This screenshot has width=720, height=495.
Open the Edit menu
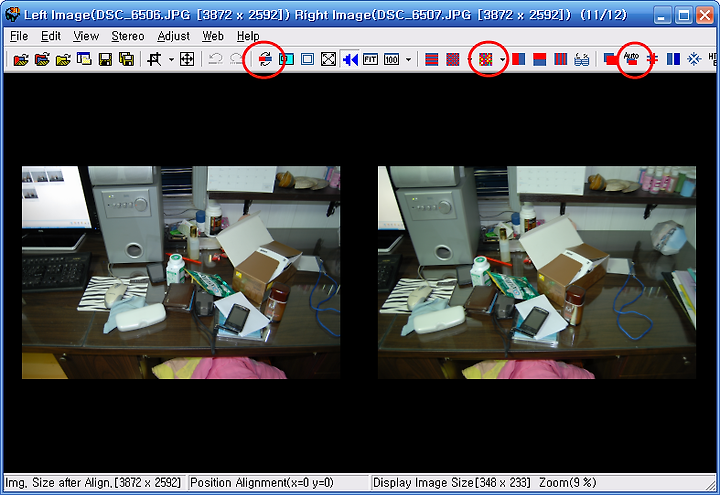[x=51, y=36]
